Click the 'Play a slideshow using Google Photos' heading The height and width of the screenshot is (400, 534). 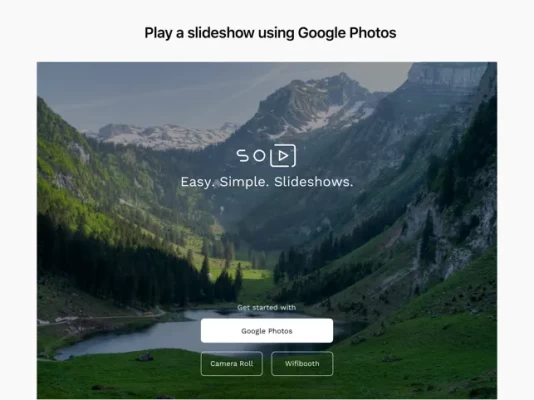[x=270, y=33]
